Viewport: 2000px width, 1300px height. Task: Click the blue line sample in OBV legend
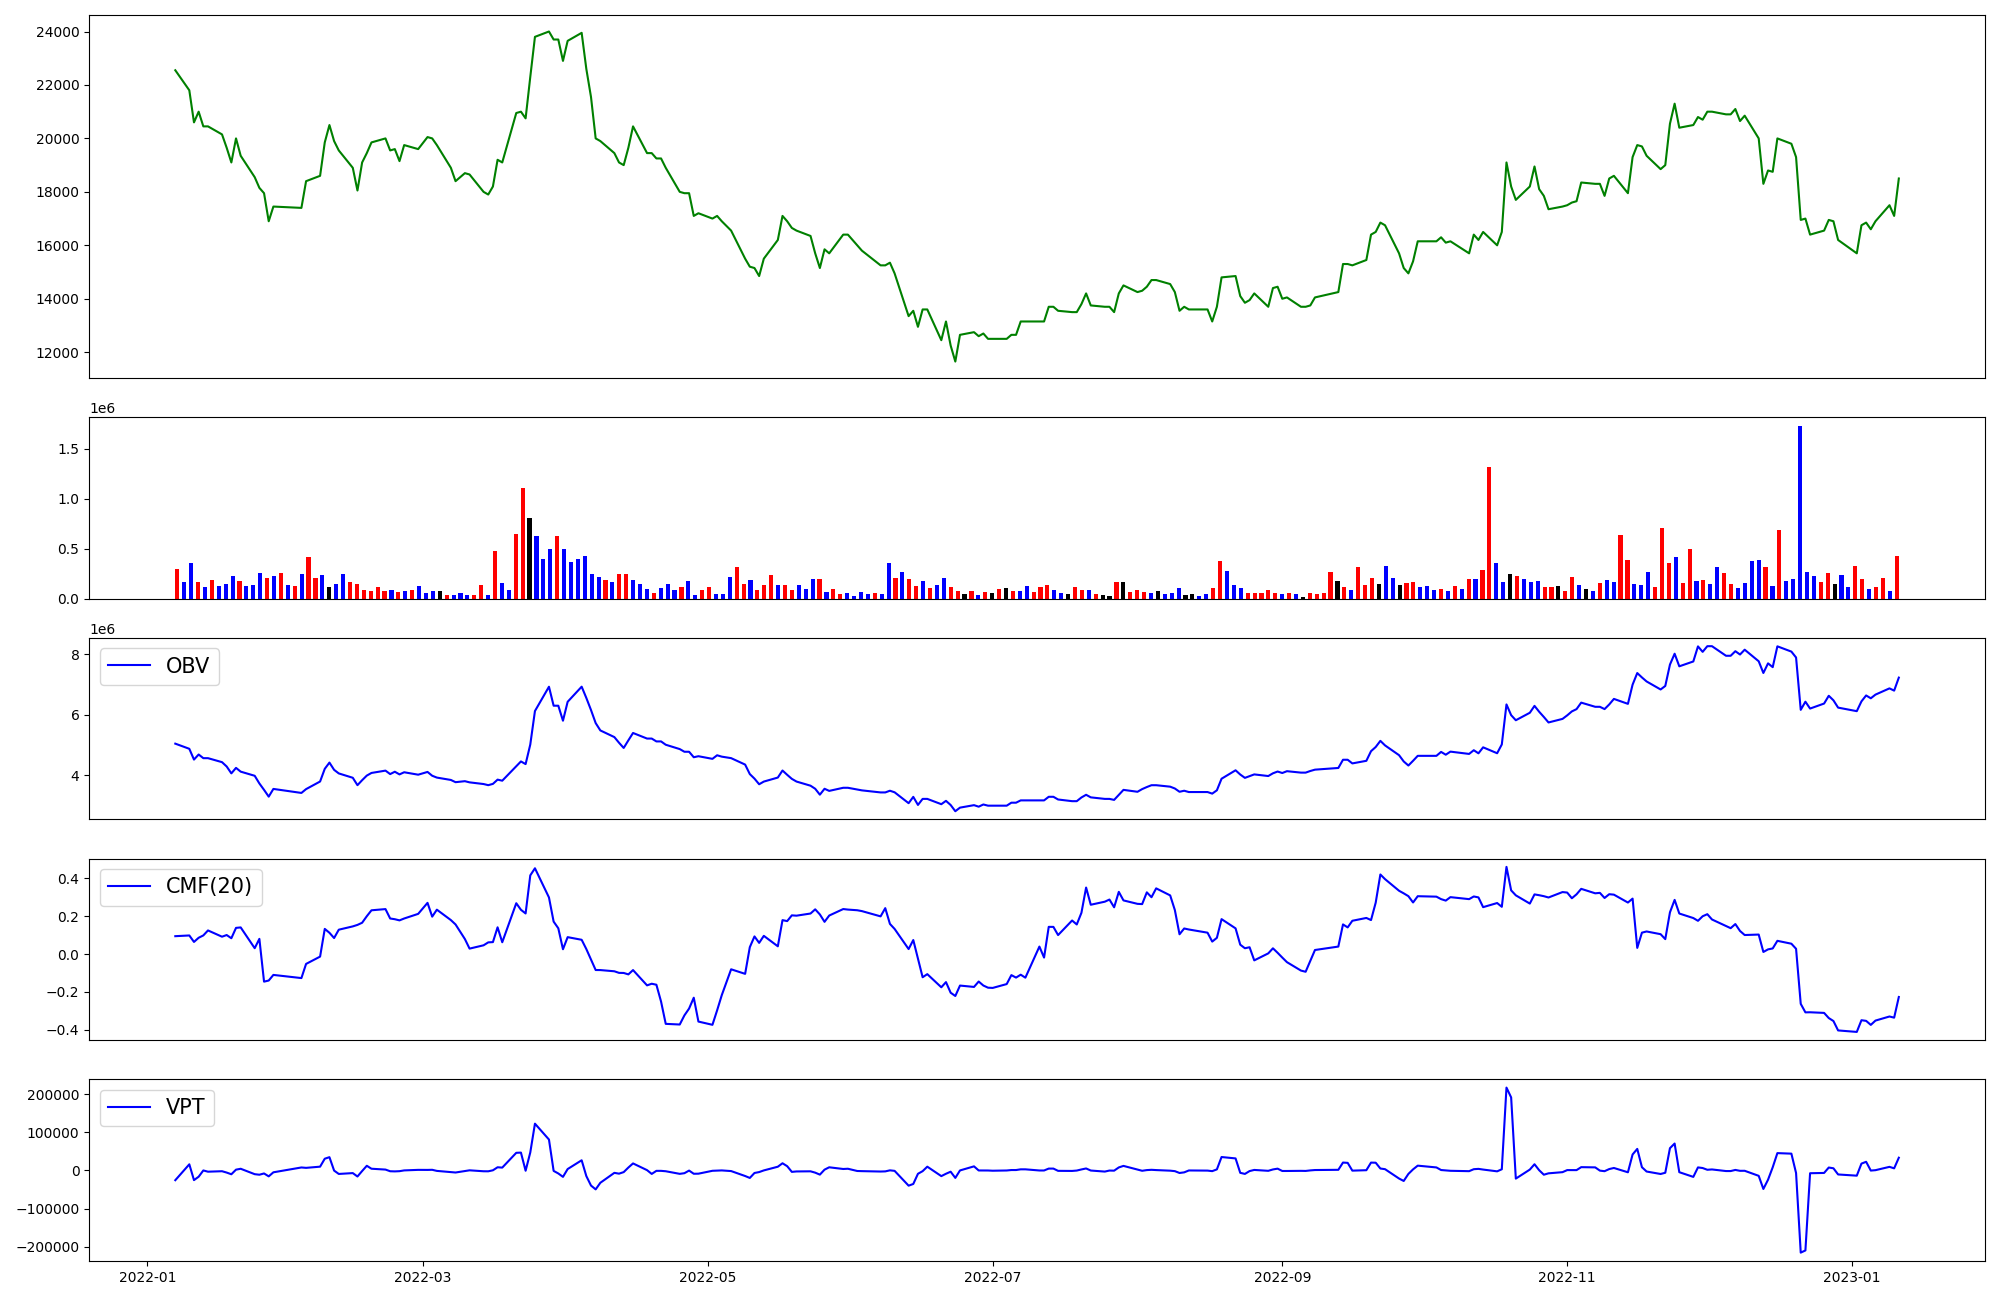pyautogui.click(x=129, y=666)
